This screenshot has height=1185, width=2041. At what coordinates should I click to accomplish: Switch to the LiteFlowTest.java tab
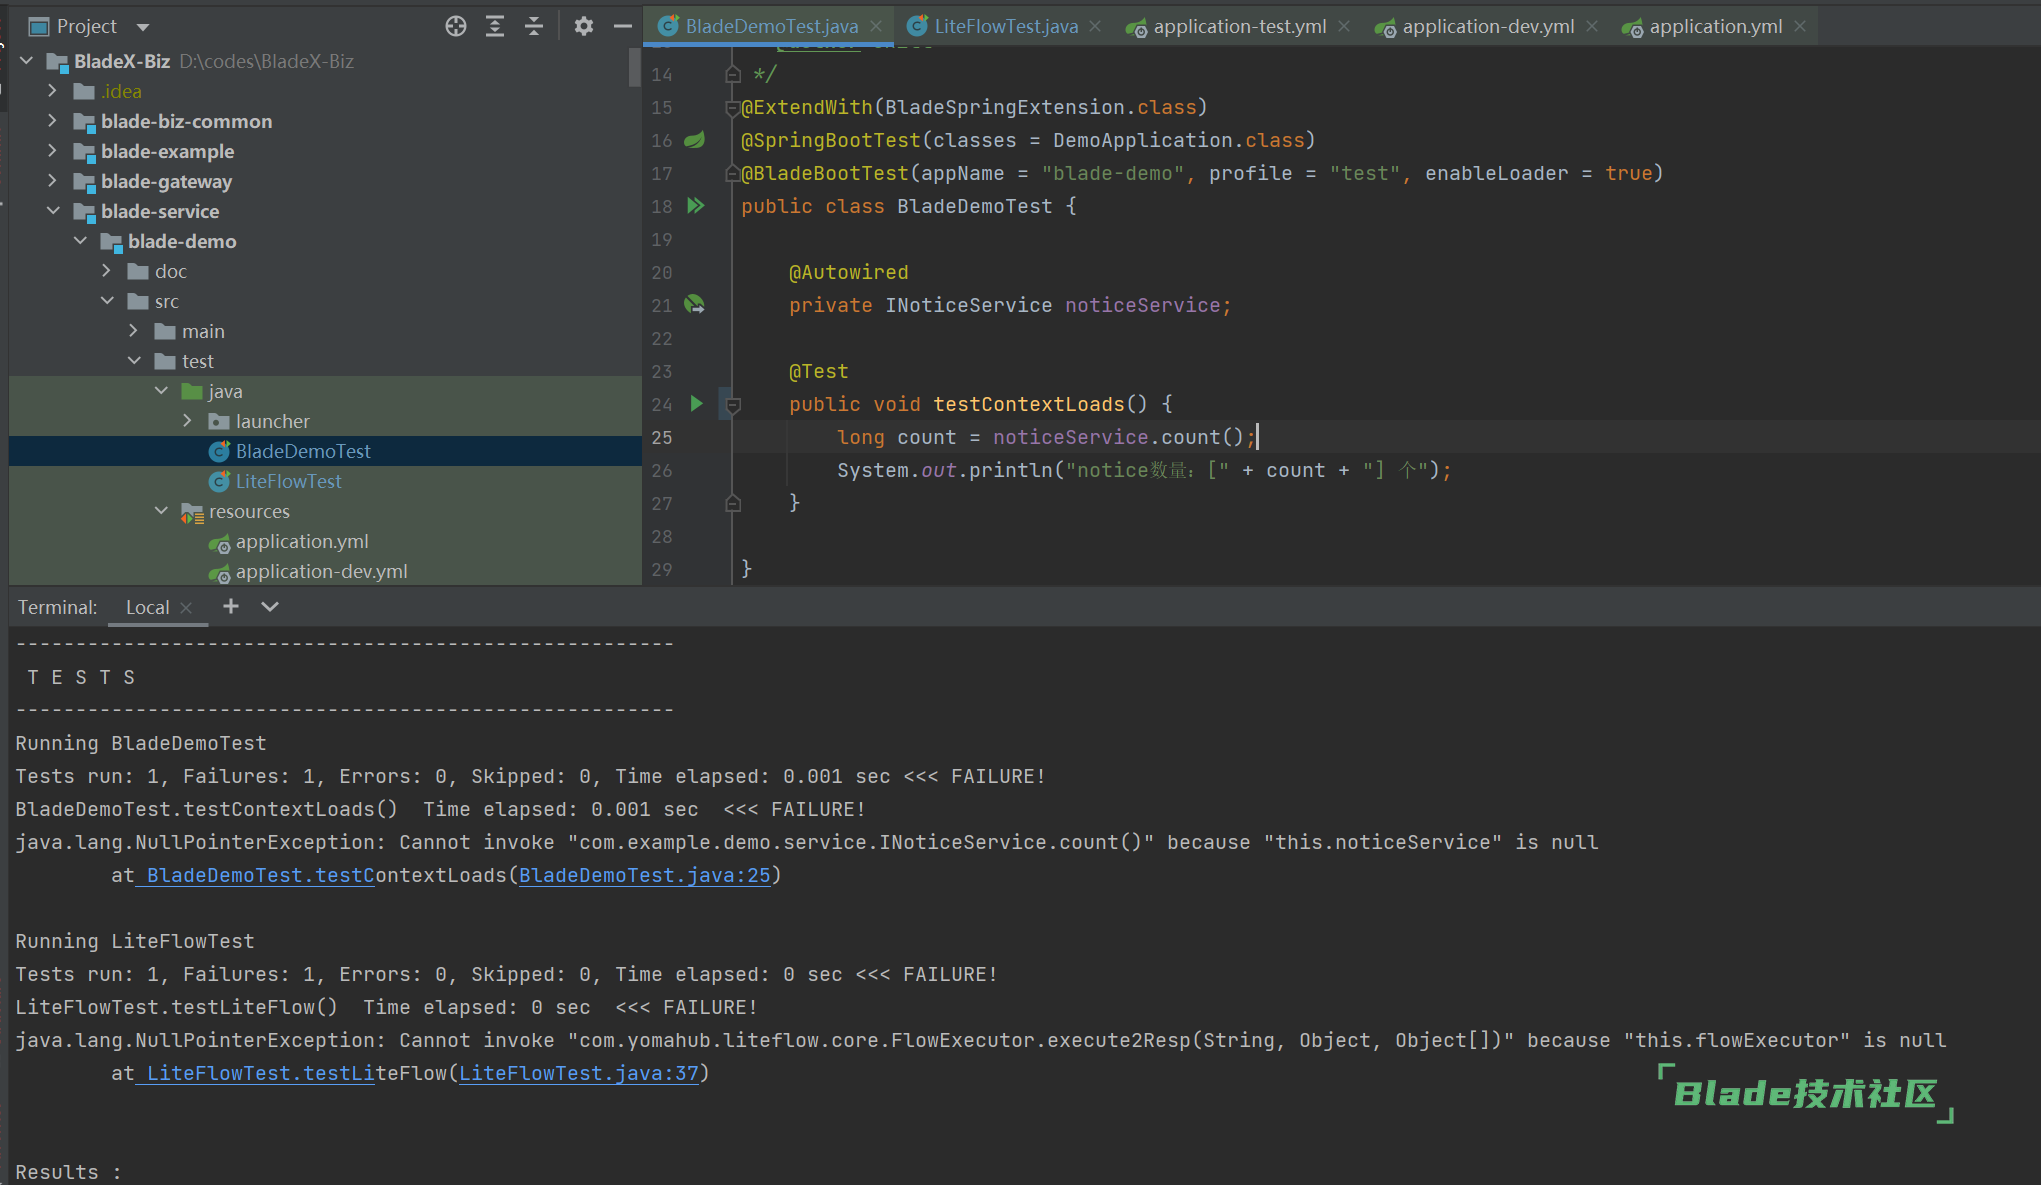click(1006, 26)
